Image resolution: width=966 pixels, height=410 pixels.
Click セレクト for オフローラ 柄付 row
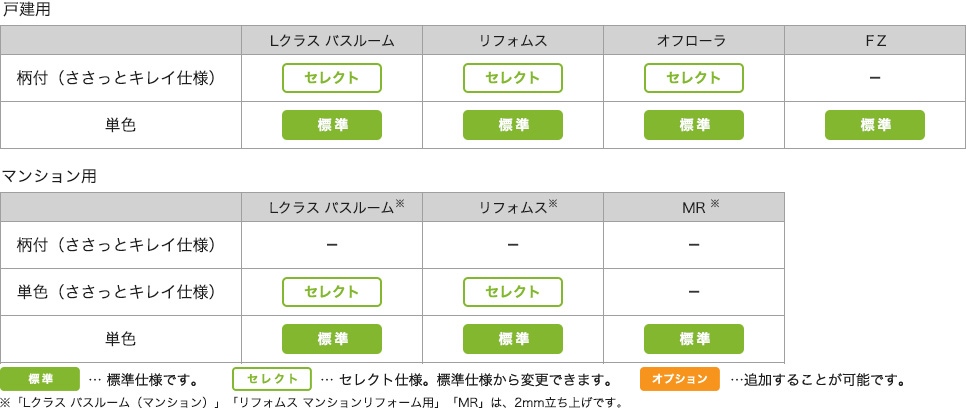(694, 77)
